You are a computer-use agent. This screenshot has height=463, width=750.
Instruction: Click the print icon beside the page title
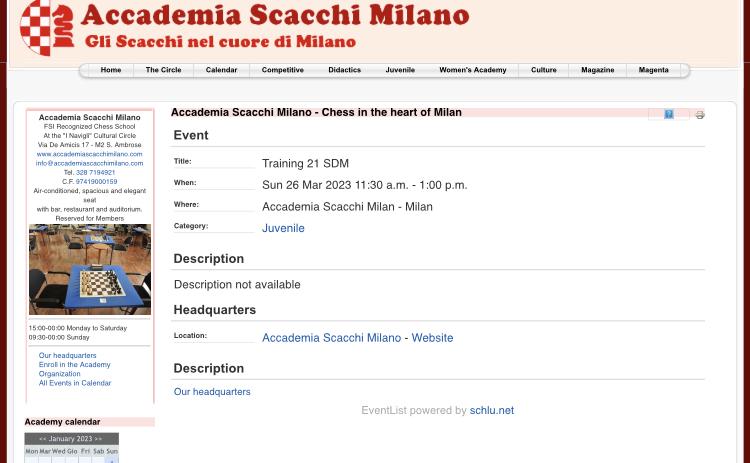click(x=700, y=115)
